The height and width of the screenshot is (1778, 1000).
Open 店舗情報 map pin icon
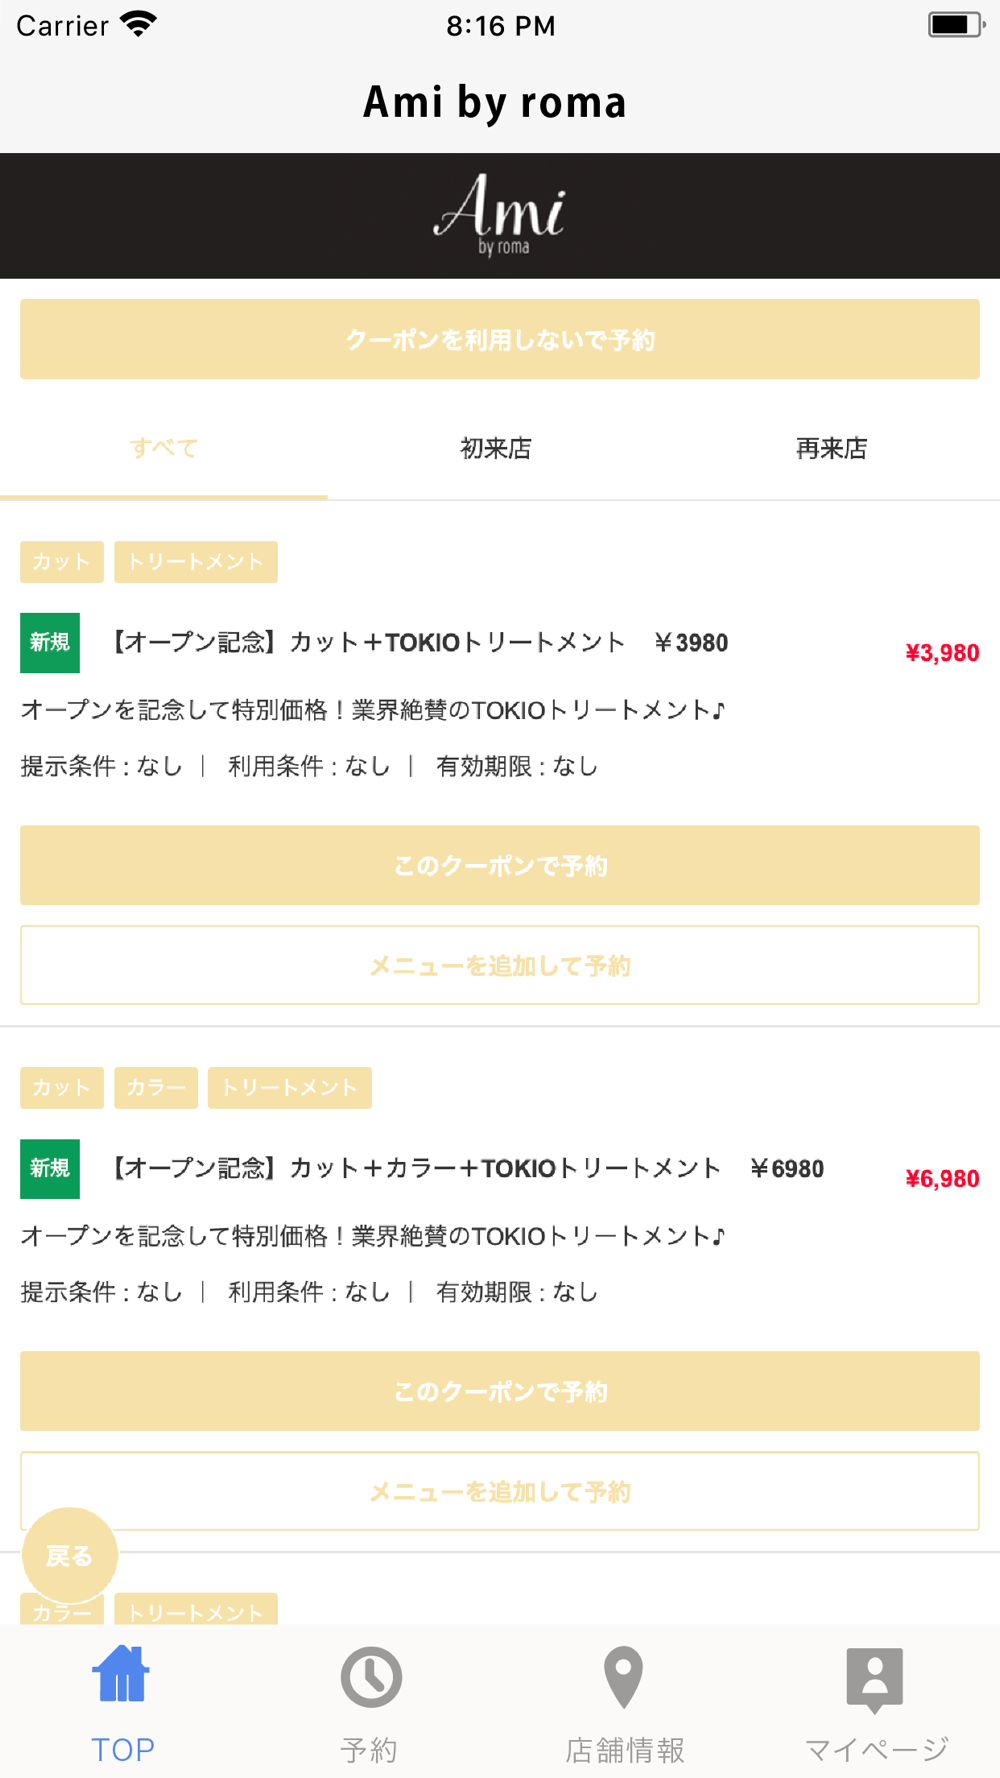pos(623,1677)
